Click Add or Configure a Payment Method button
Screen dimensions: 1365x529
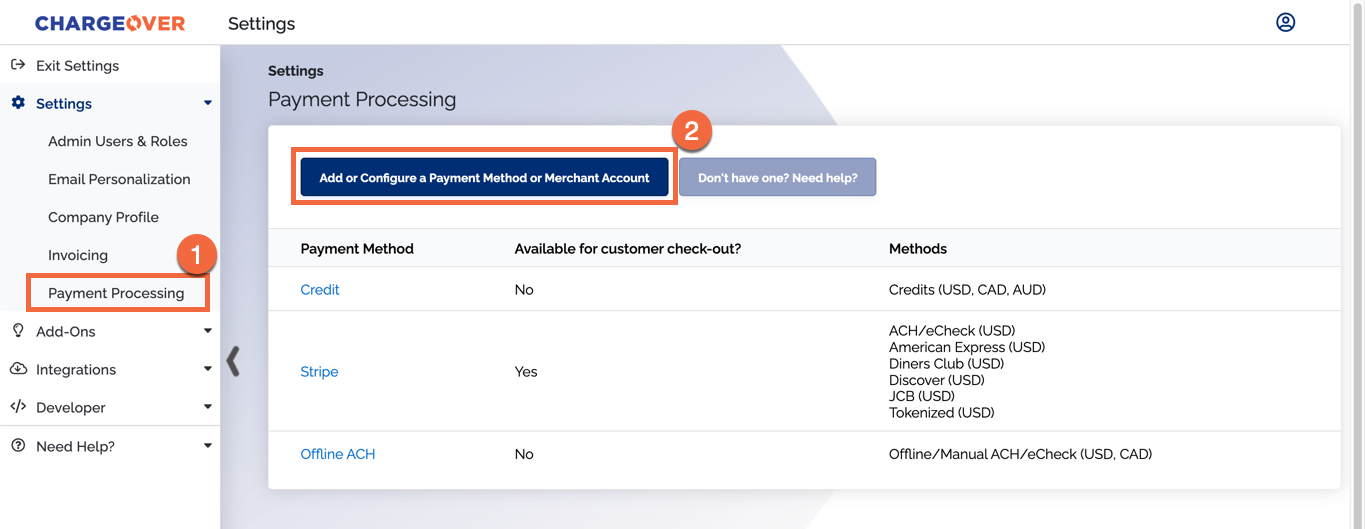tap(484, 177)
